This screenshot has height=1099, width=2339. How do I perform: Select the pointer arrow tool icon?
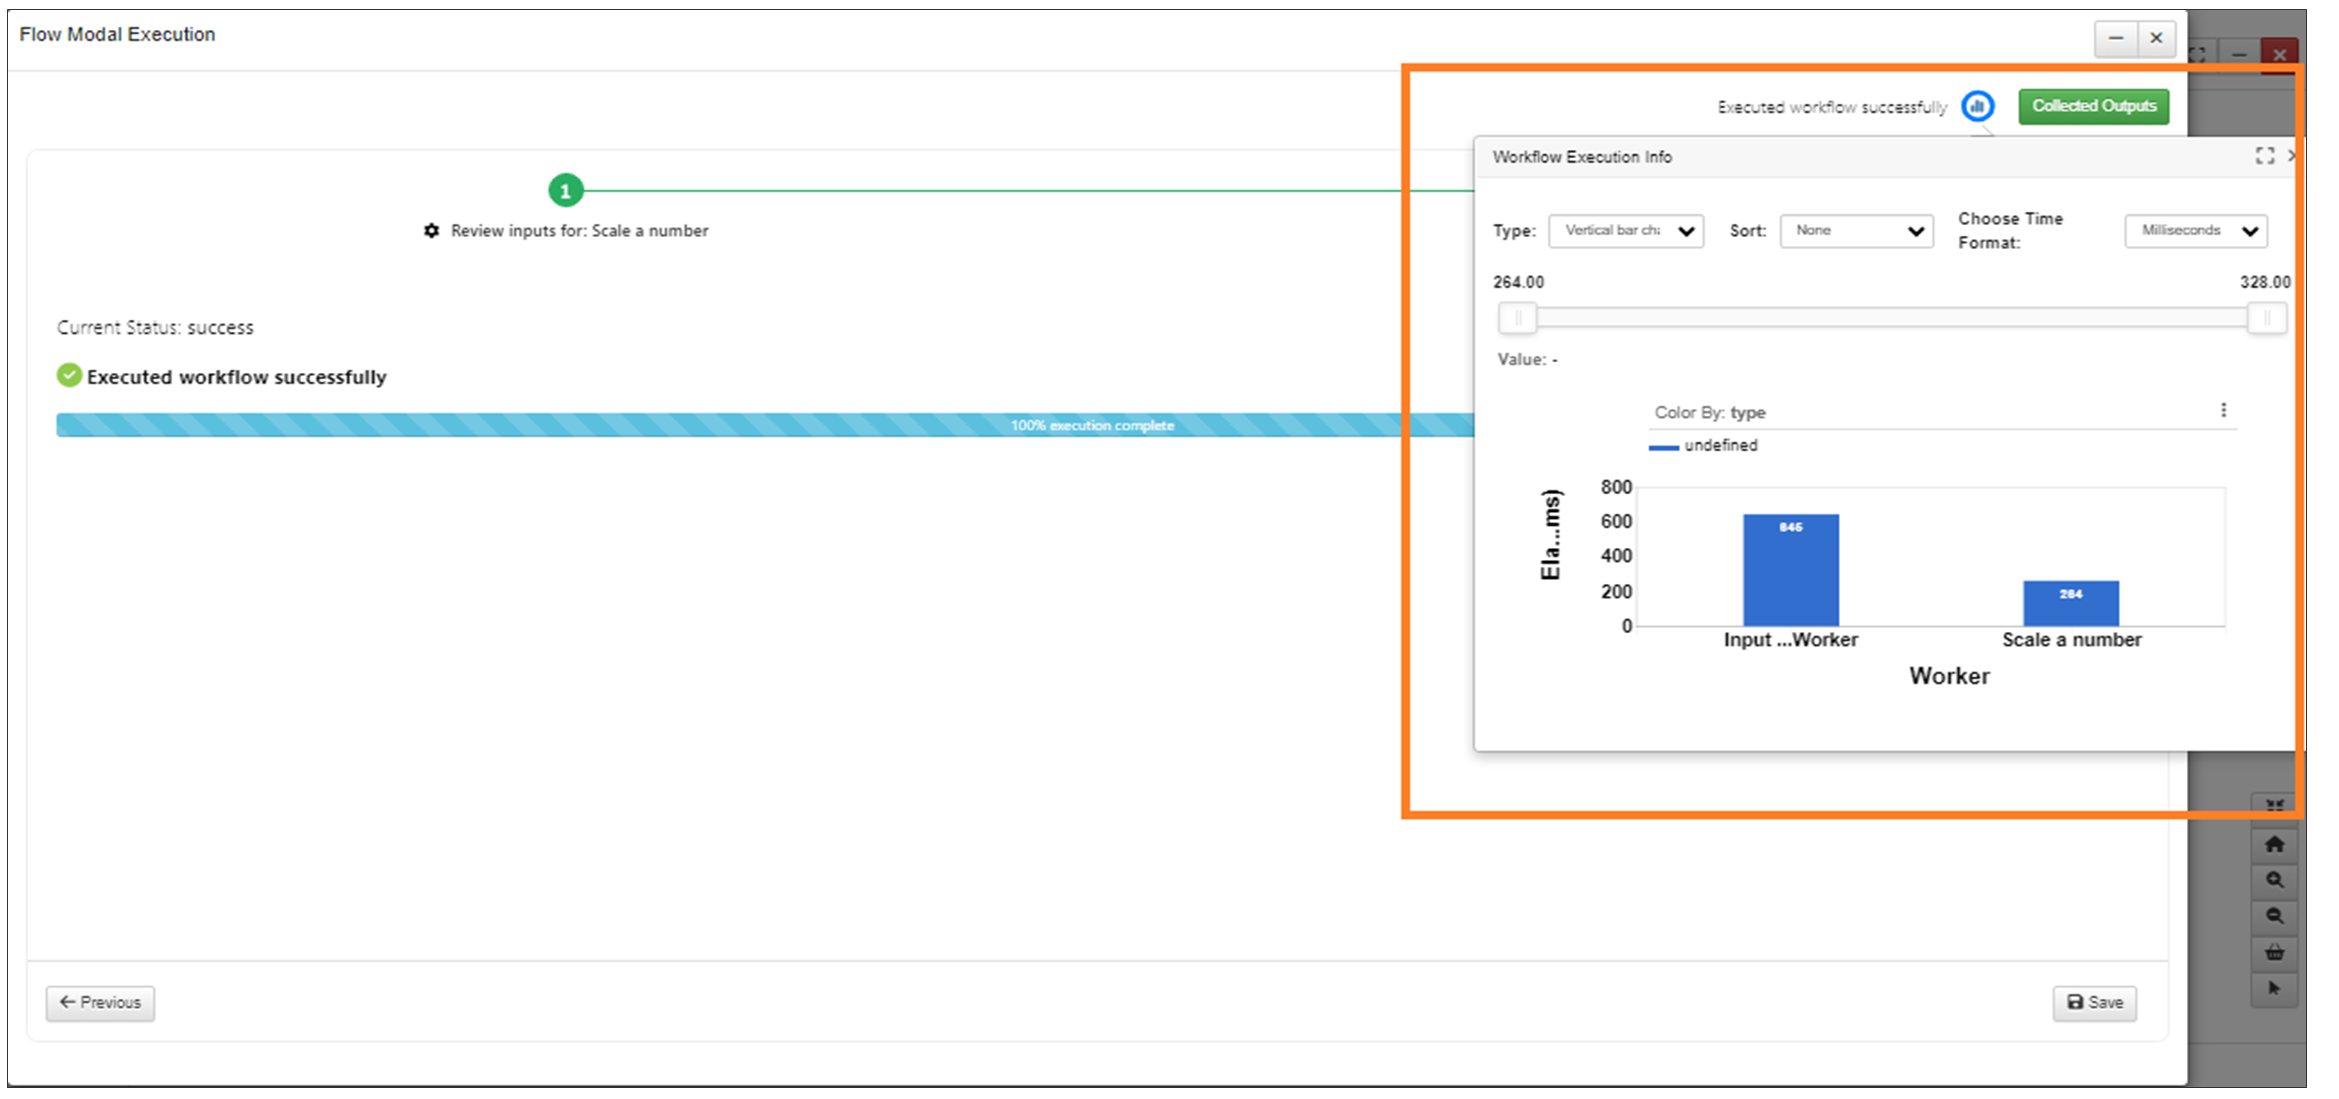(2274, 988)
